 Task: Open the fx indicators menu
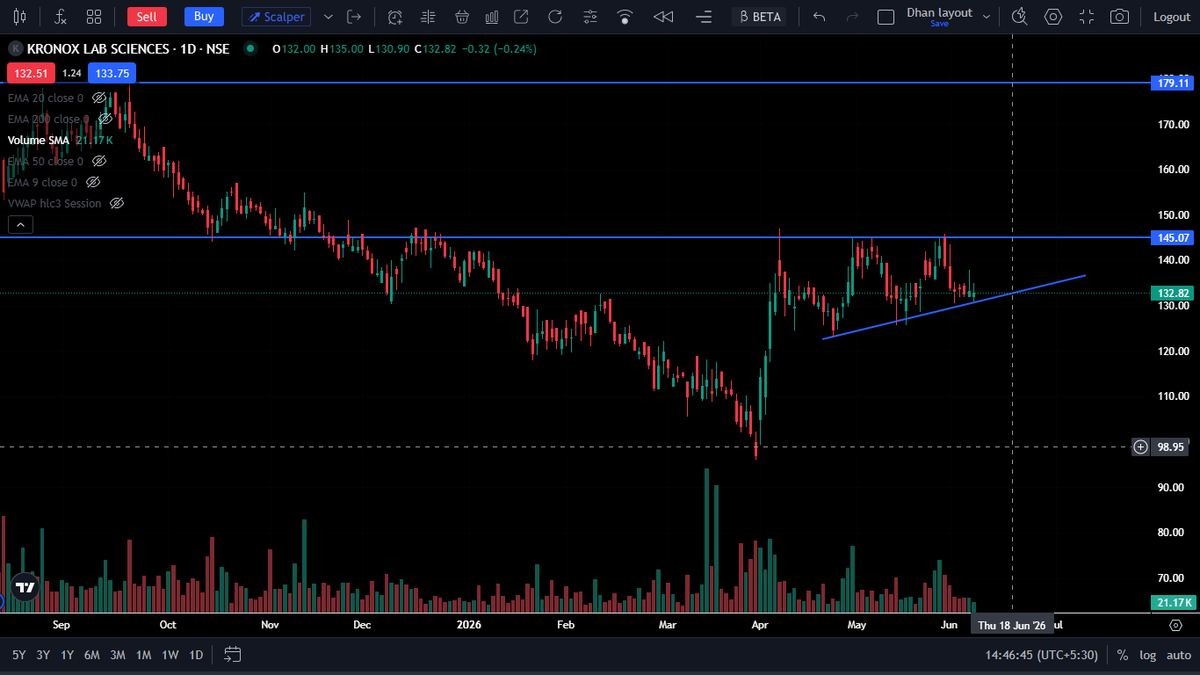[x=60, y=17]
